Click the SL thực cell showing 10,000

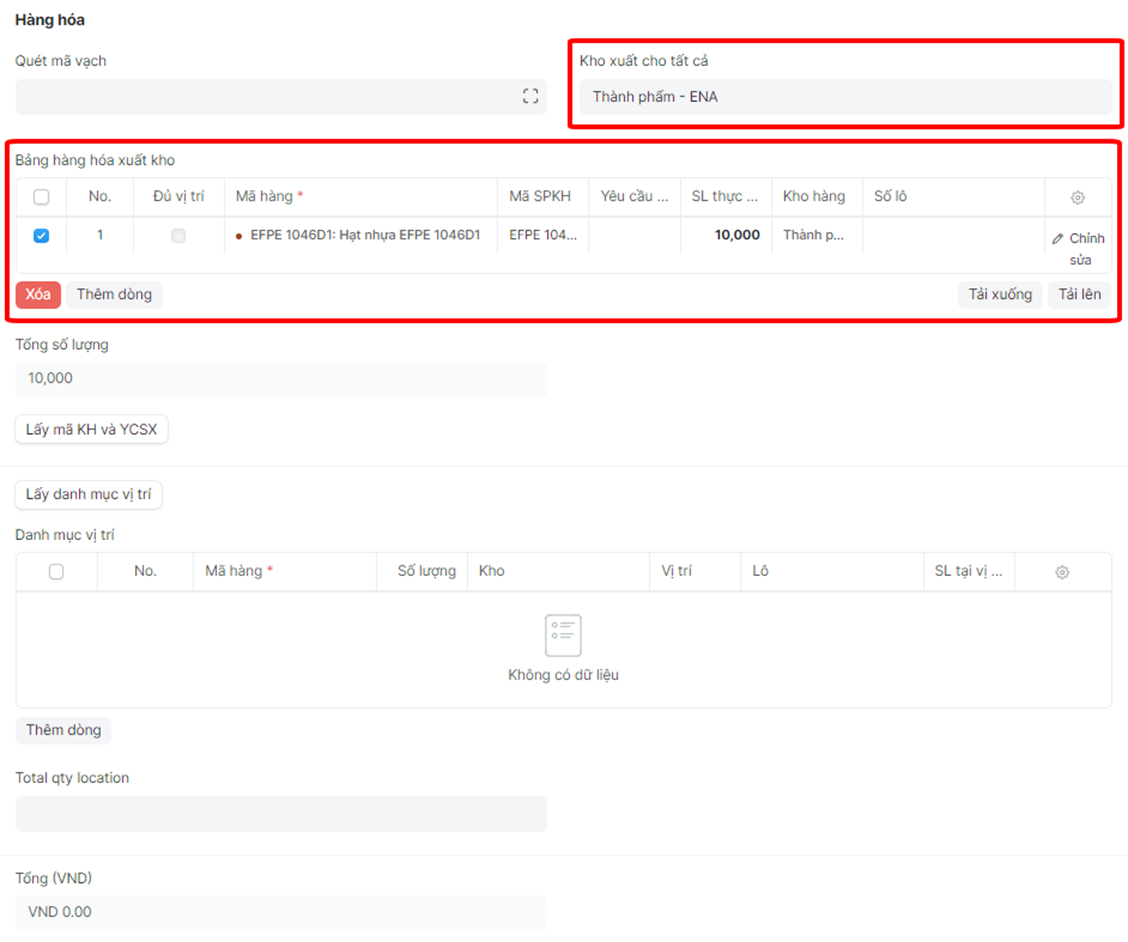725,236
